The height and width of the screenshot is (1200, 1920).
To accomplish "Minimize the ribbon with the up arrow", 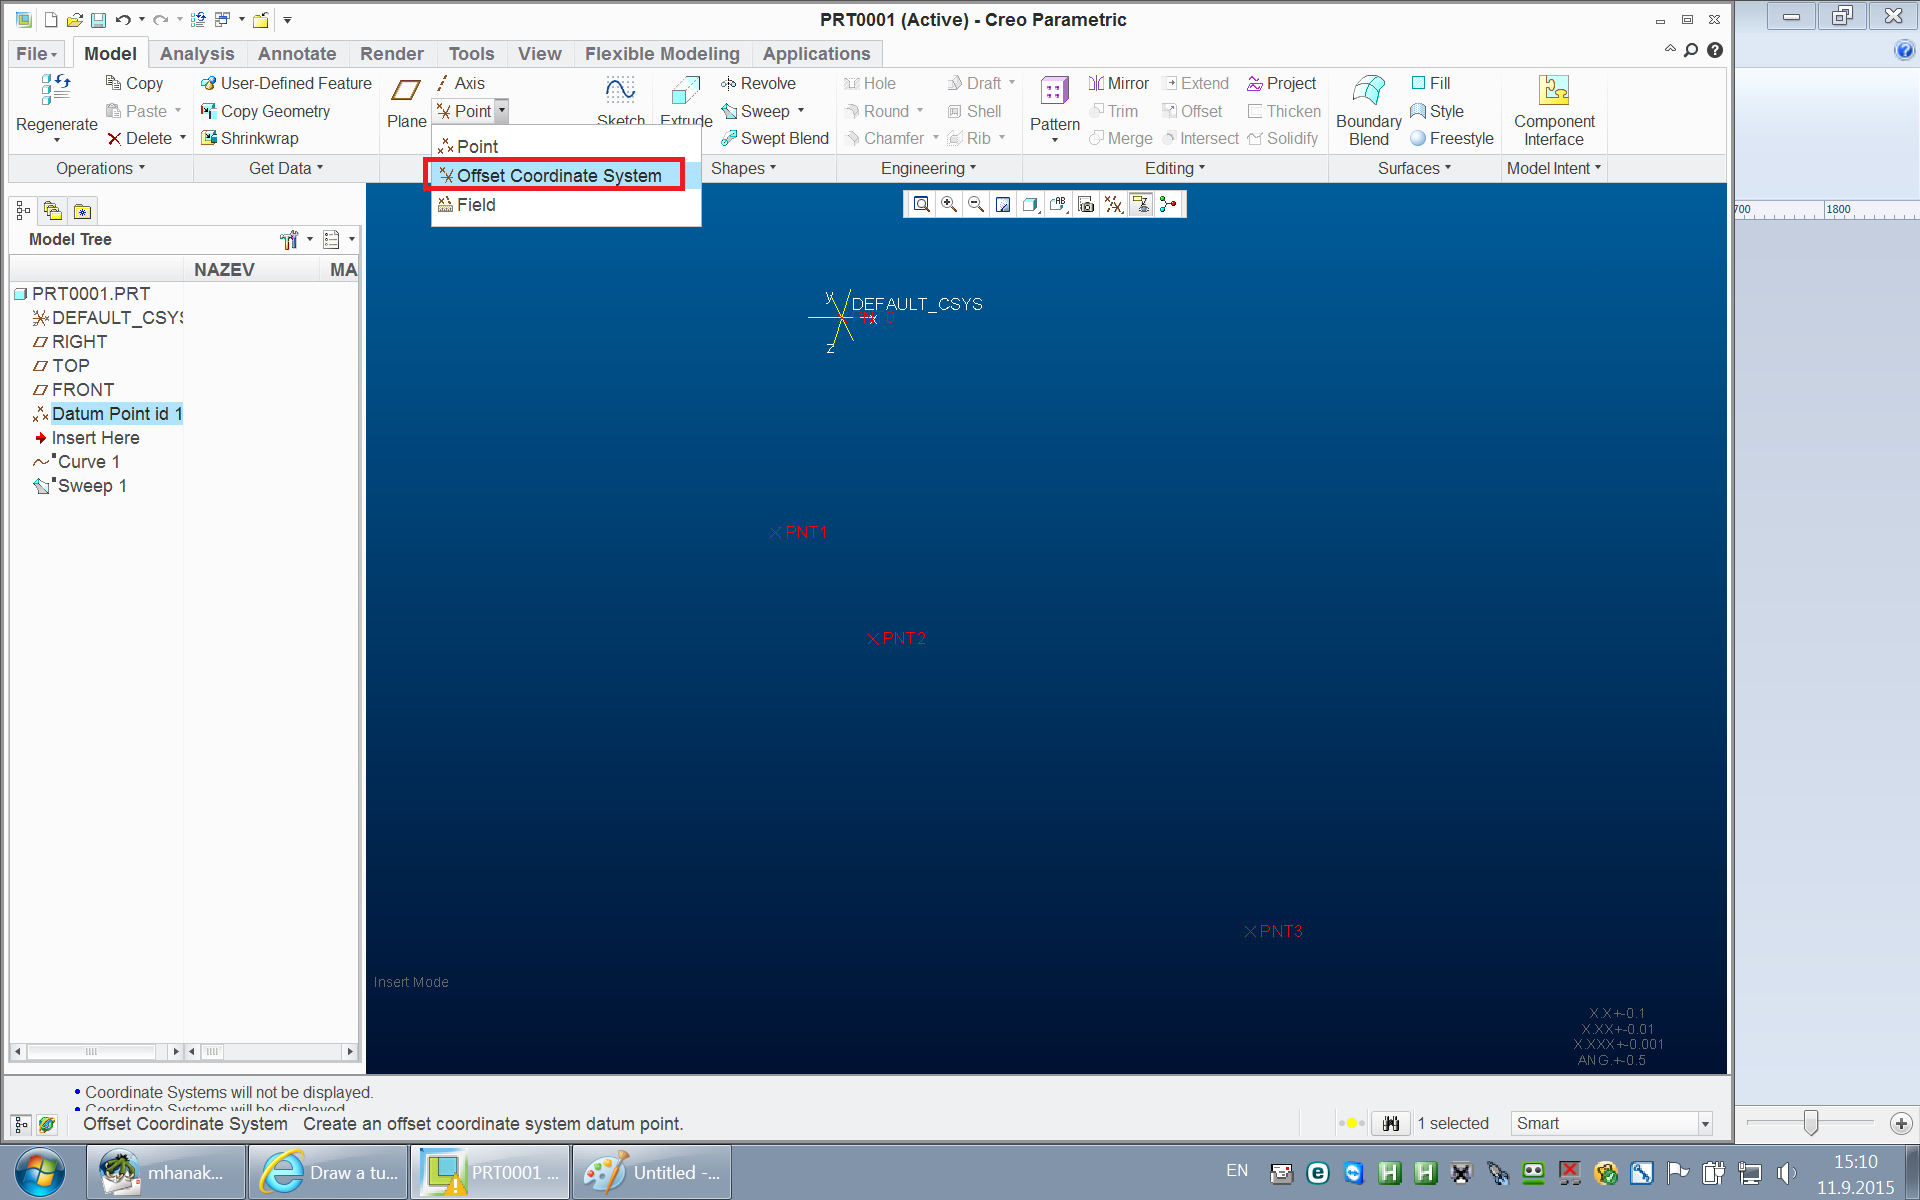I will (1670, 49).
